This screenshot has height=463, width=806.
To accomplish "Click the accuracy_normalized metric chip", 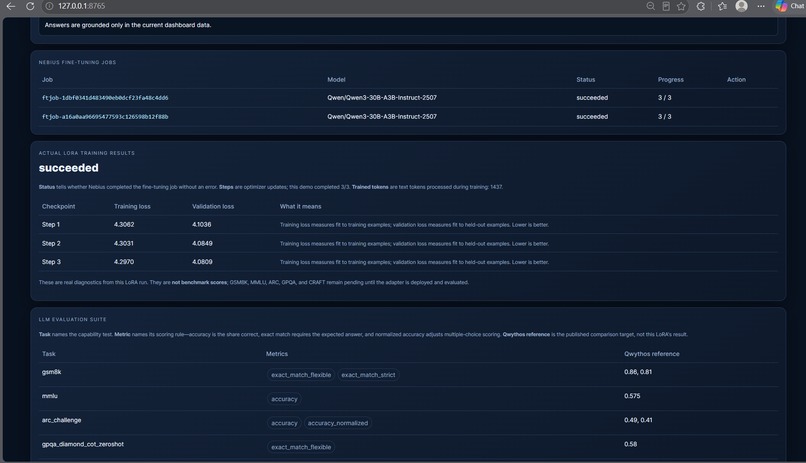I will click(x=338, y=423).
